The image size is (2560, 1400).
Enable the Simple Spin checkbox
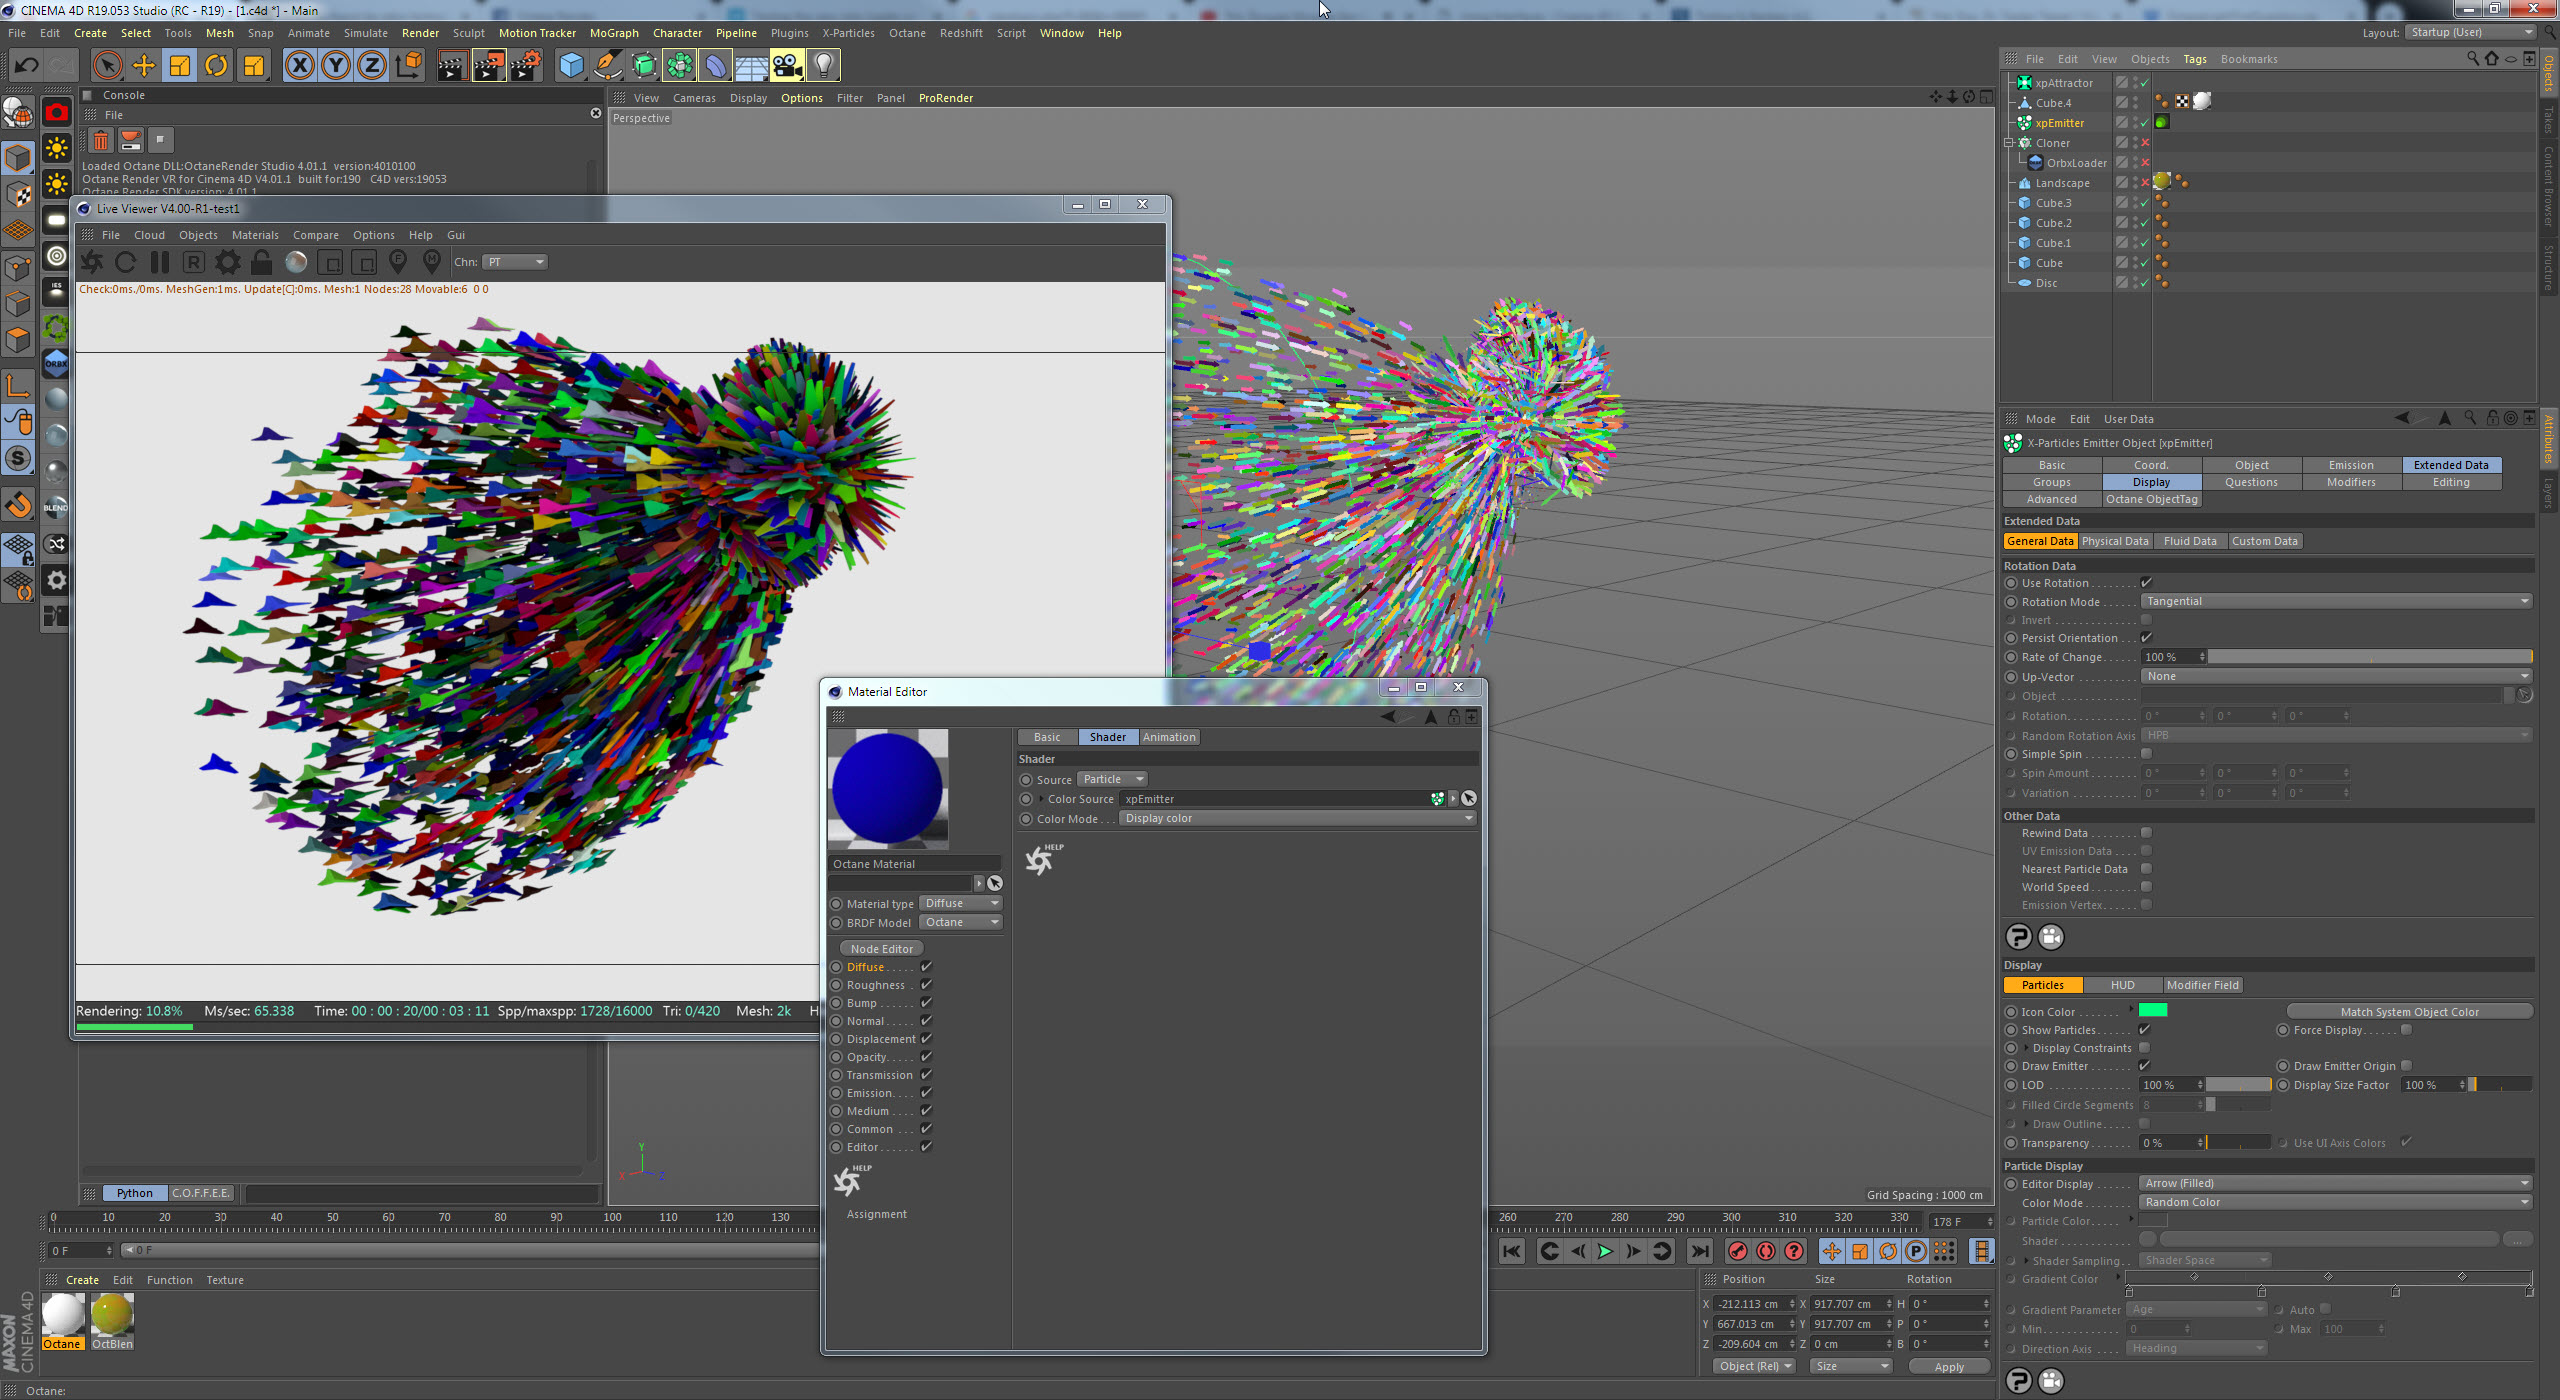point(2146,754)
